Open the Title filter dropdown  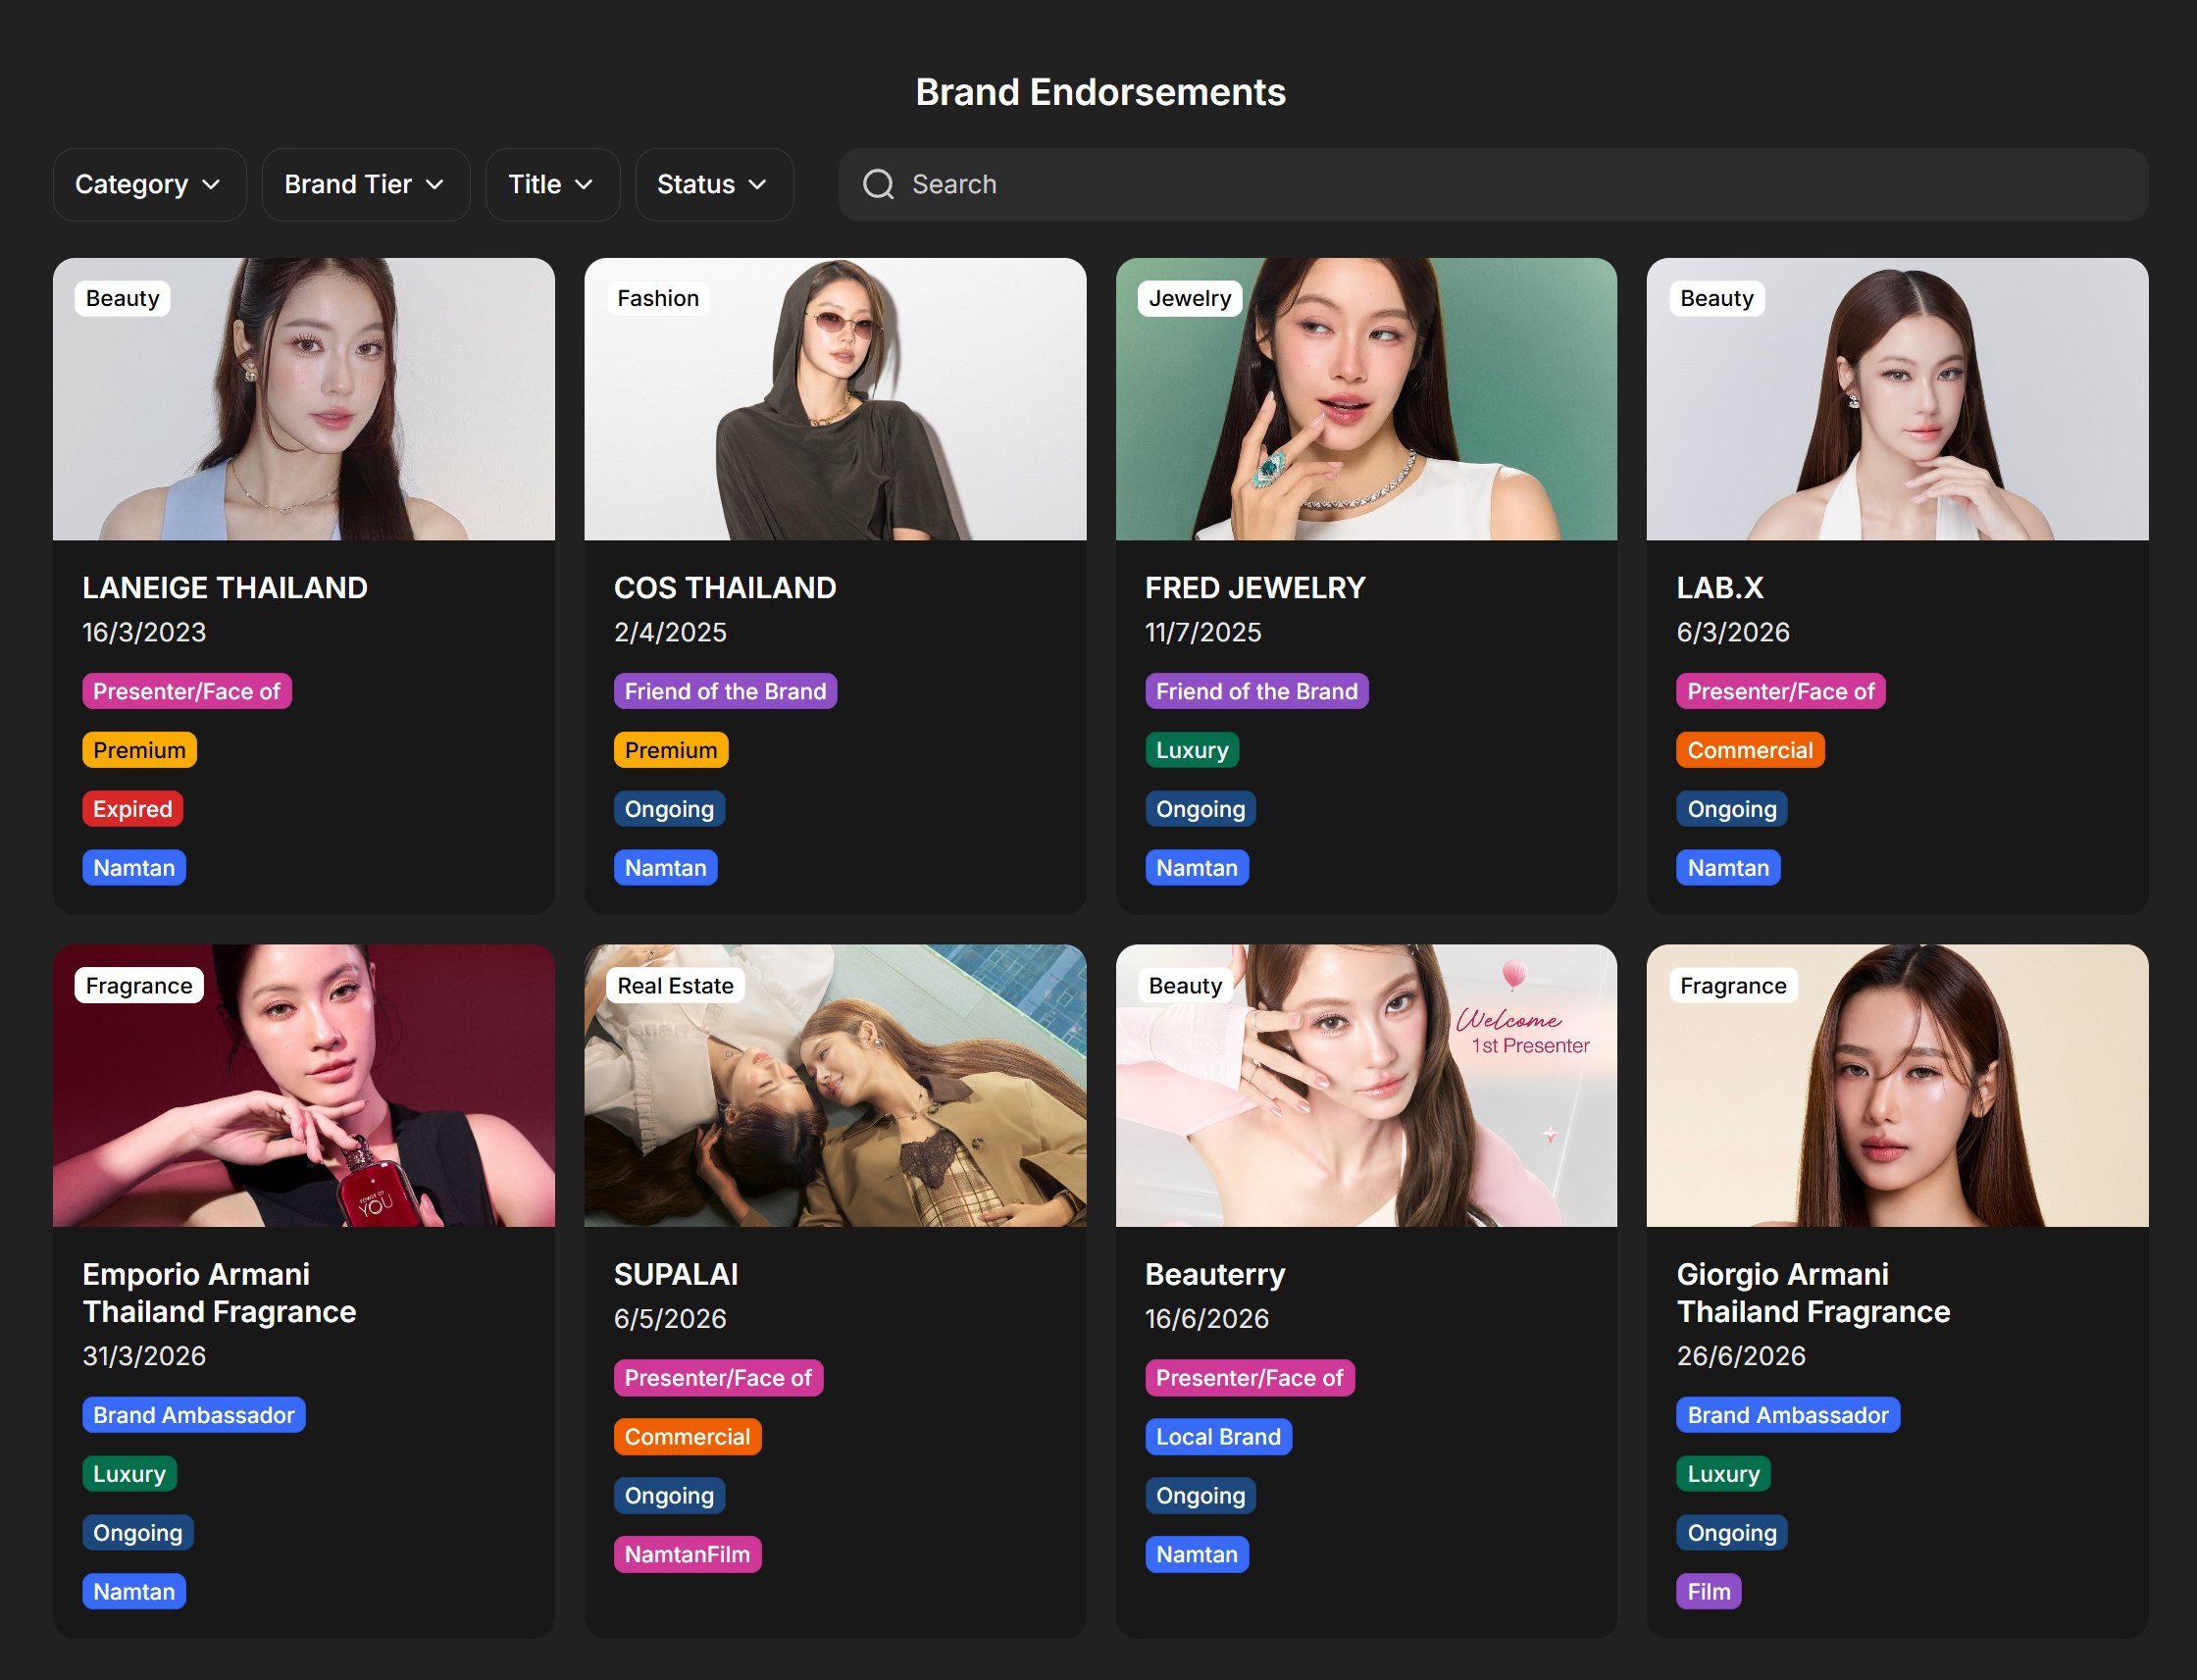(552, 184)
